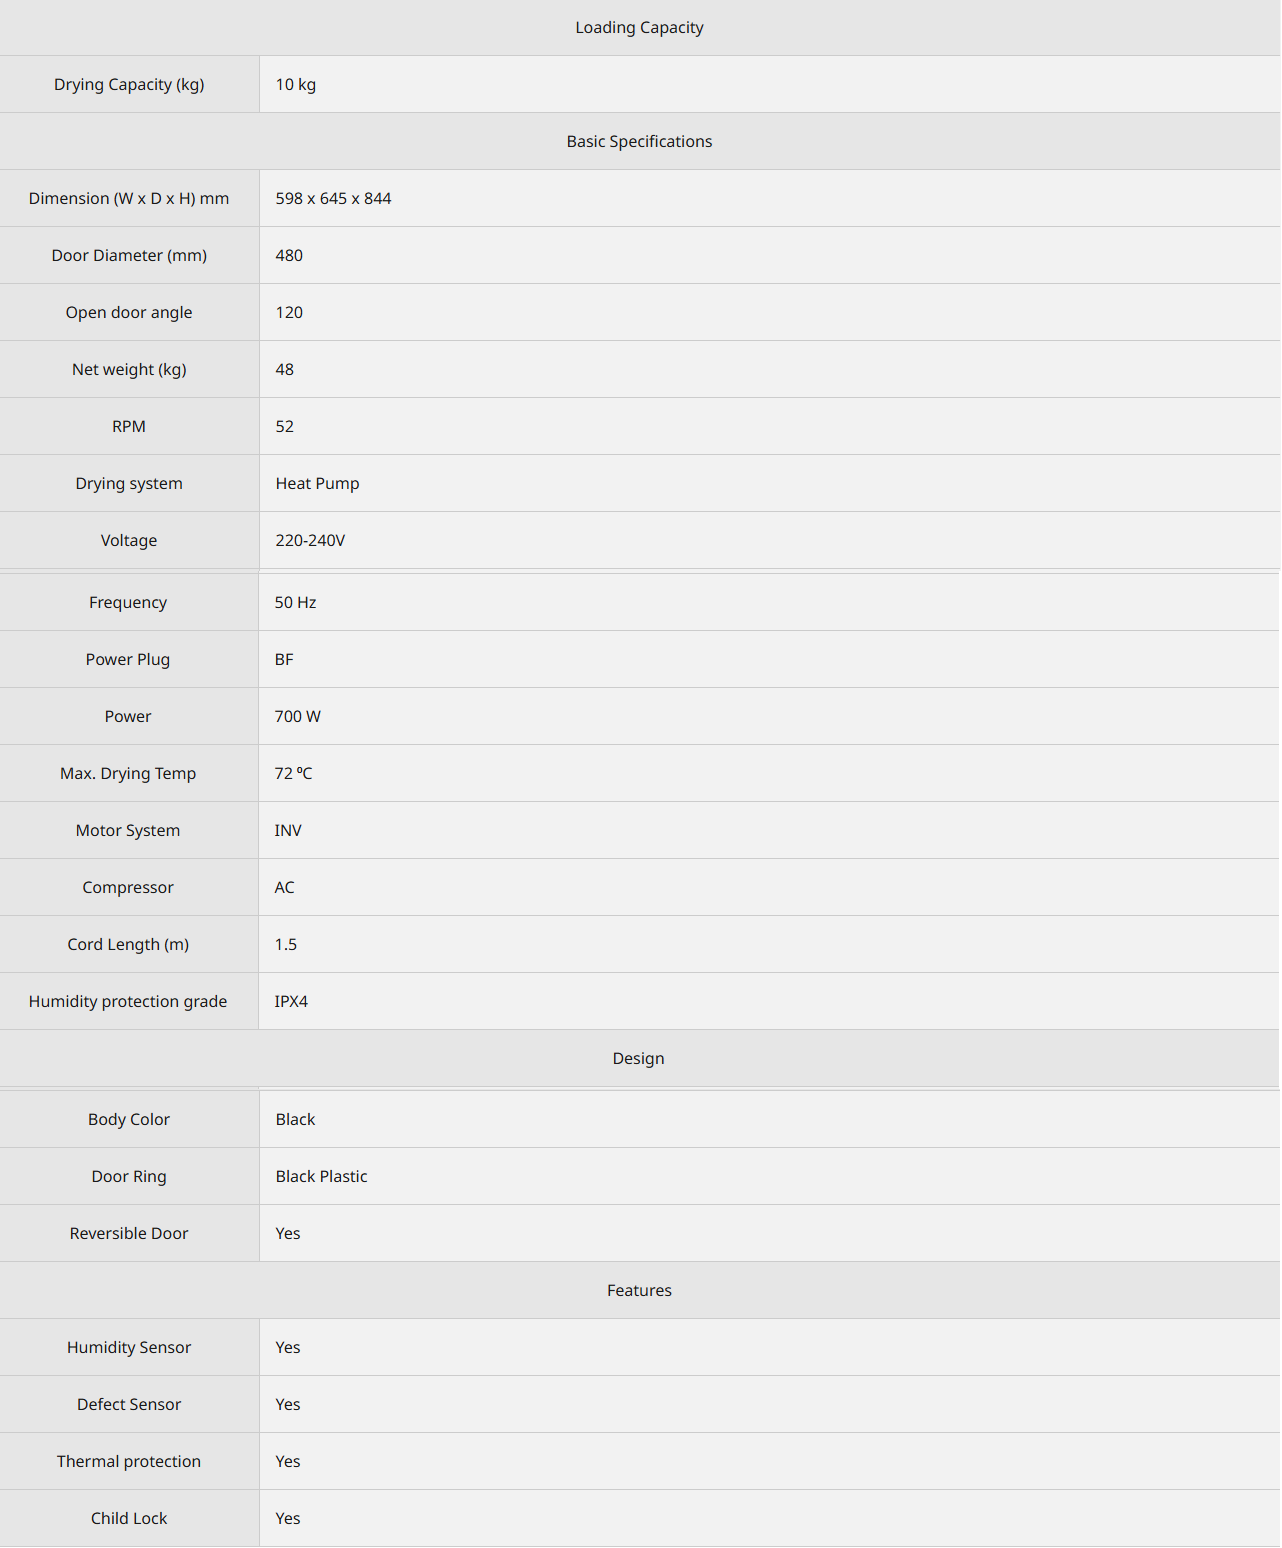
Task: Click the 220-240V voltage value
Action: coord(310,540)
